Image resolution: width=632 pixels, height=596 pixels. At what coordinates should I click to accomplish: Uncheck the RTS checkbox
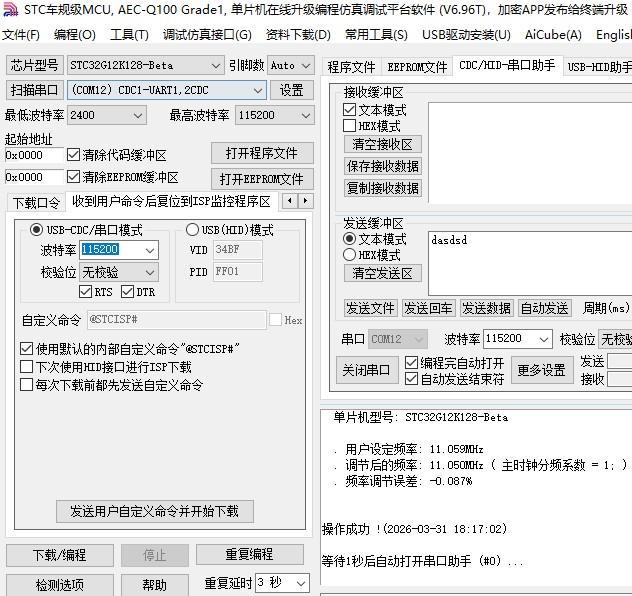[85, 291]
